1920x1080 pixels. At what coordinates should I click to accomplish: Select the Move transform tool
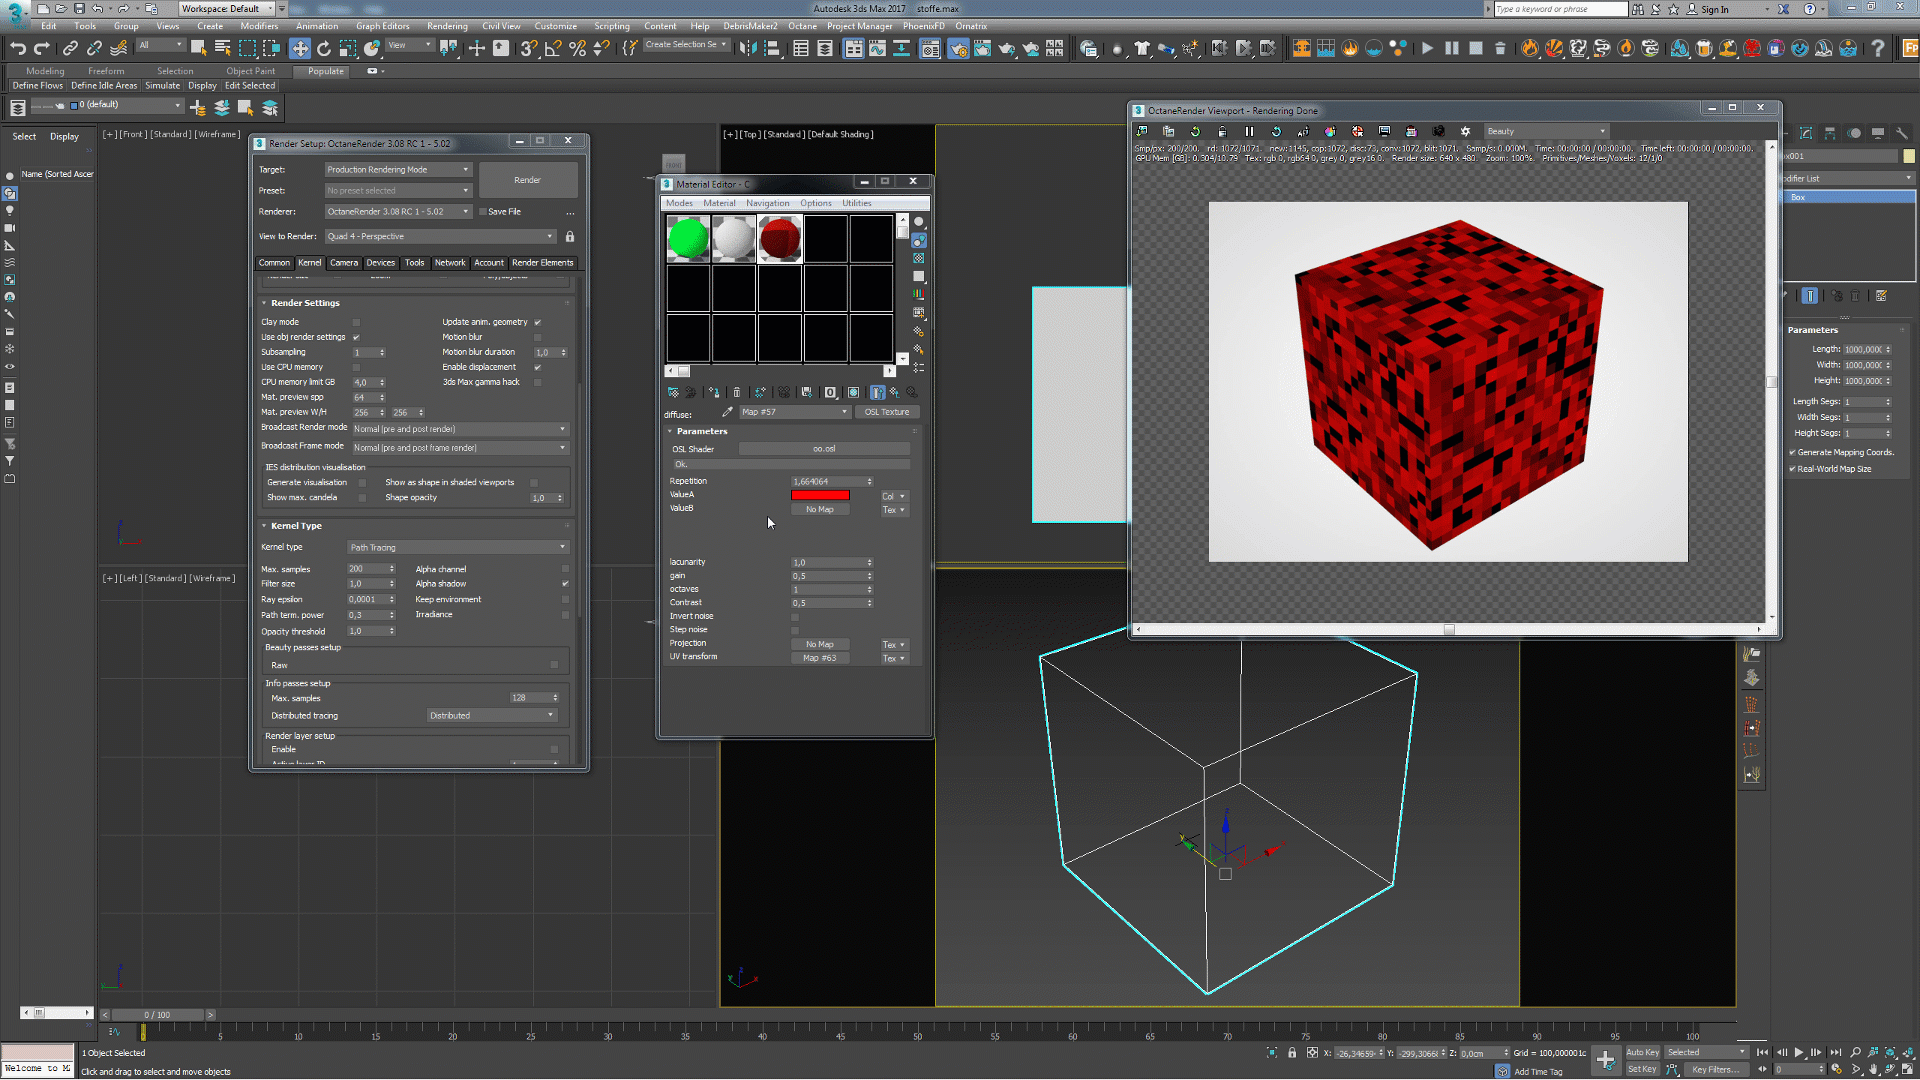point(300,48)
